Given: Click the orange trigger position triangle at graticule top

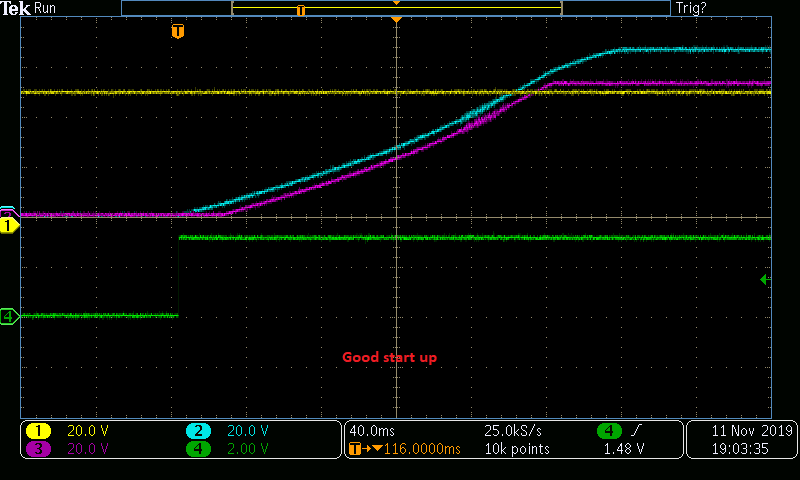Looking at the screenshot, I should point(396,19).
